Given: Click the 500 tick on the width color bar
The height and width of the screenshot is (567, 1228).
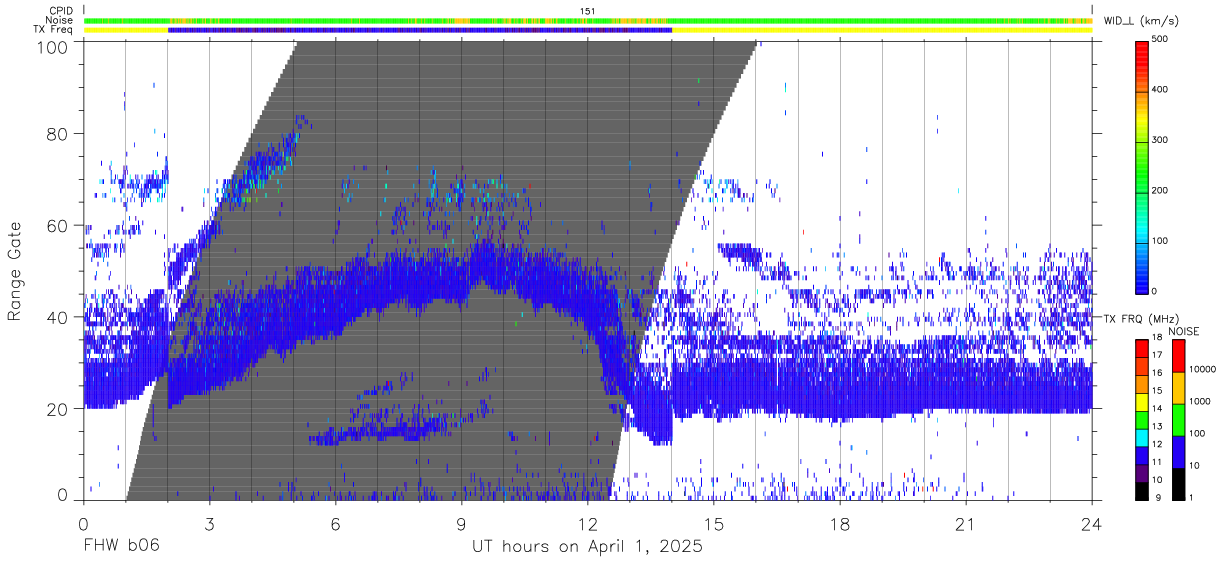Looking at the screenshot, I should (x=1162, y=39).
